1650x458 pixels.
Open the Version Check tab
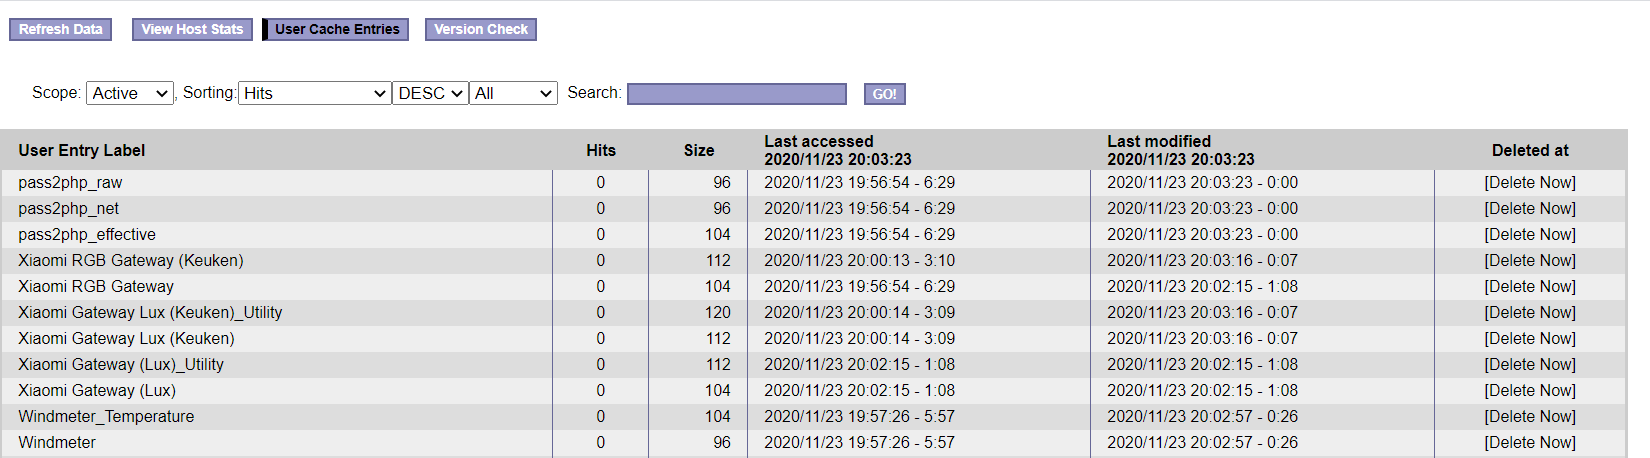[480, 29]
